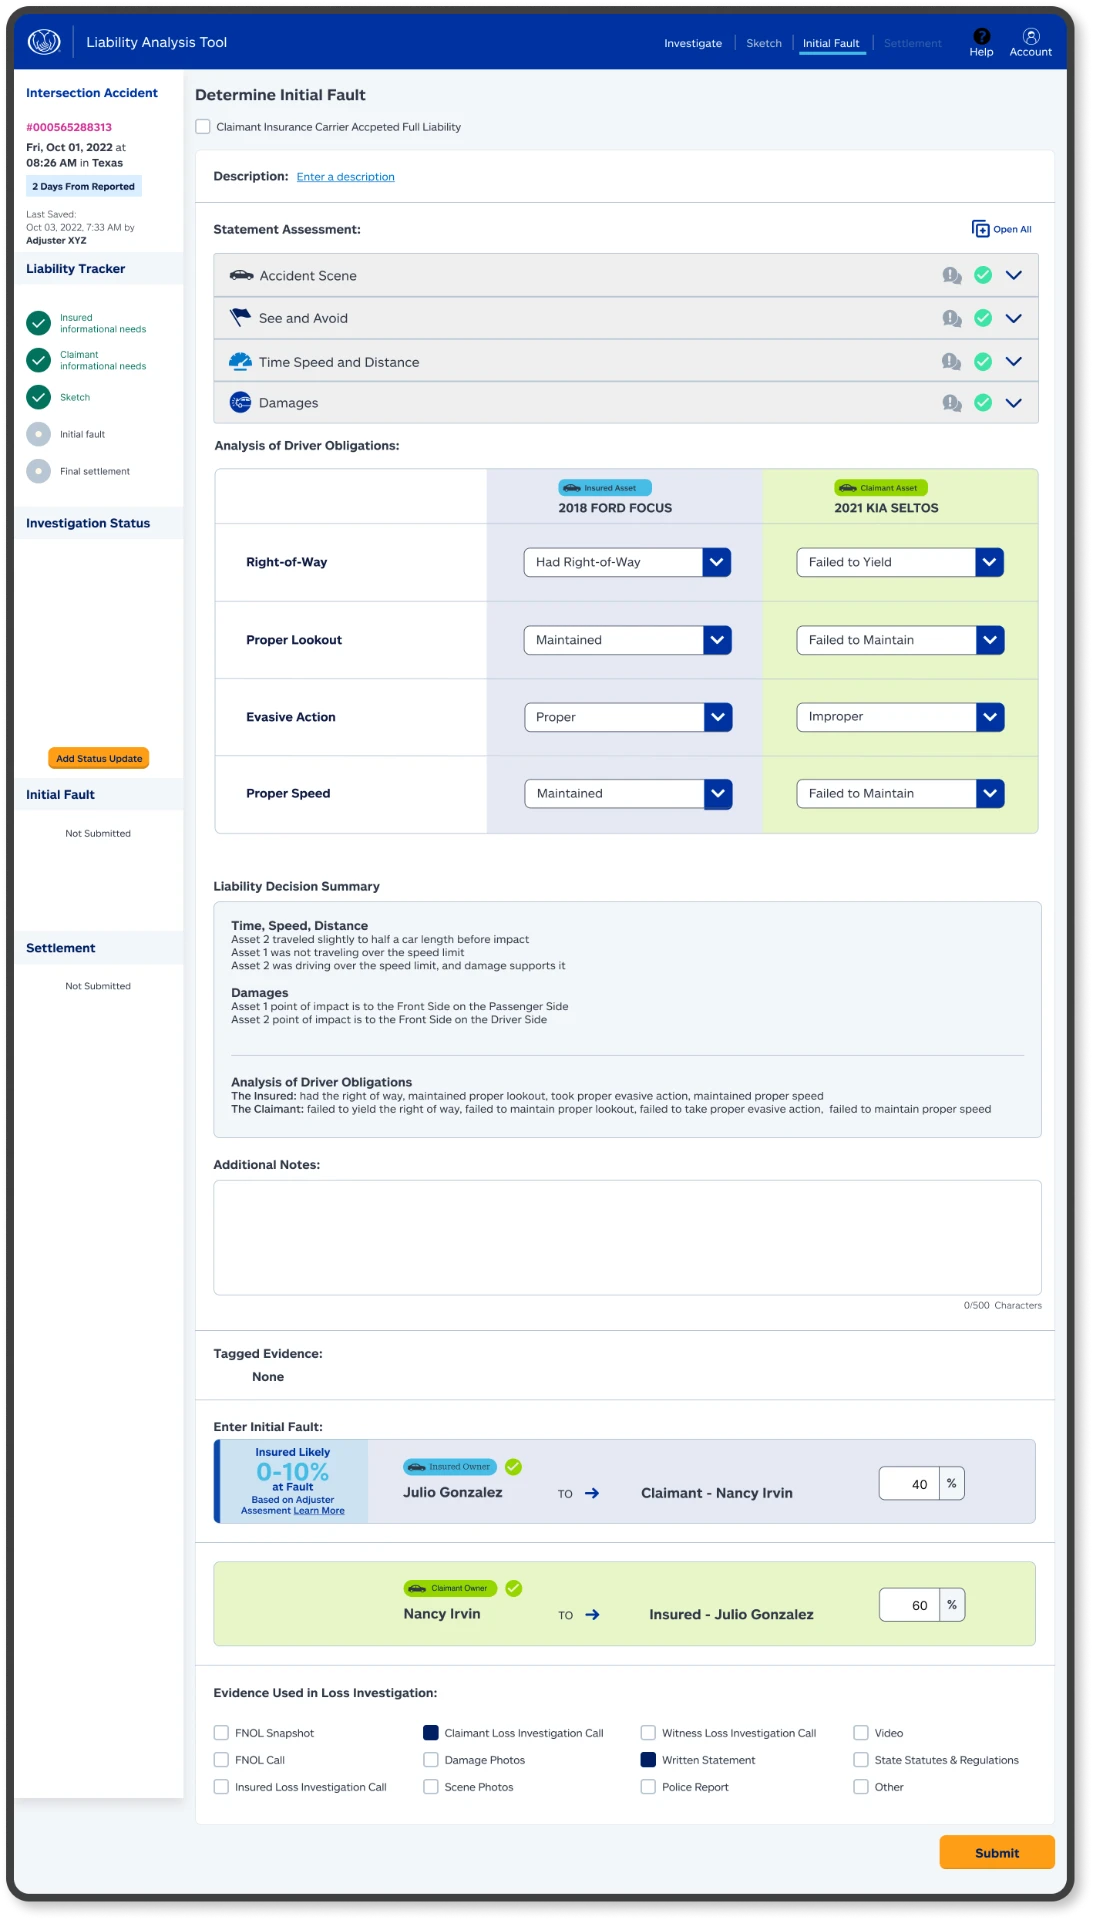The image size is (1093, 1920).
Task: Click Final settlement pending step icon
Action: (x=38, y=471)
